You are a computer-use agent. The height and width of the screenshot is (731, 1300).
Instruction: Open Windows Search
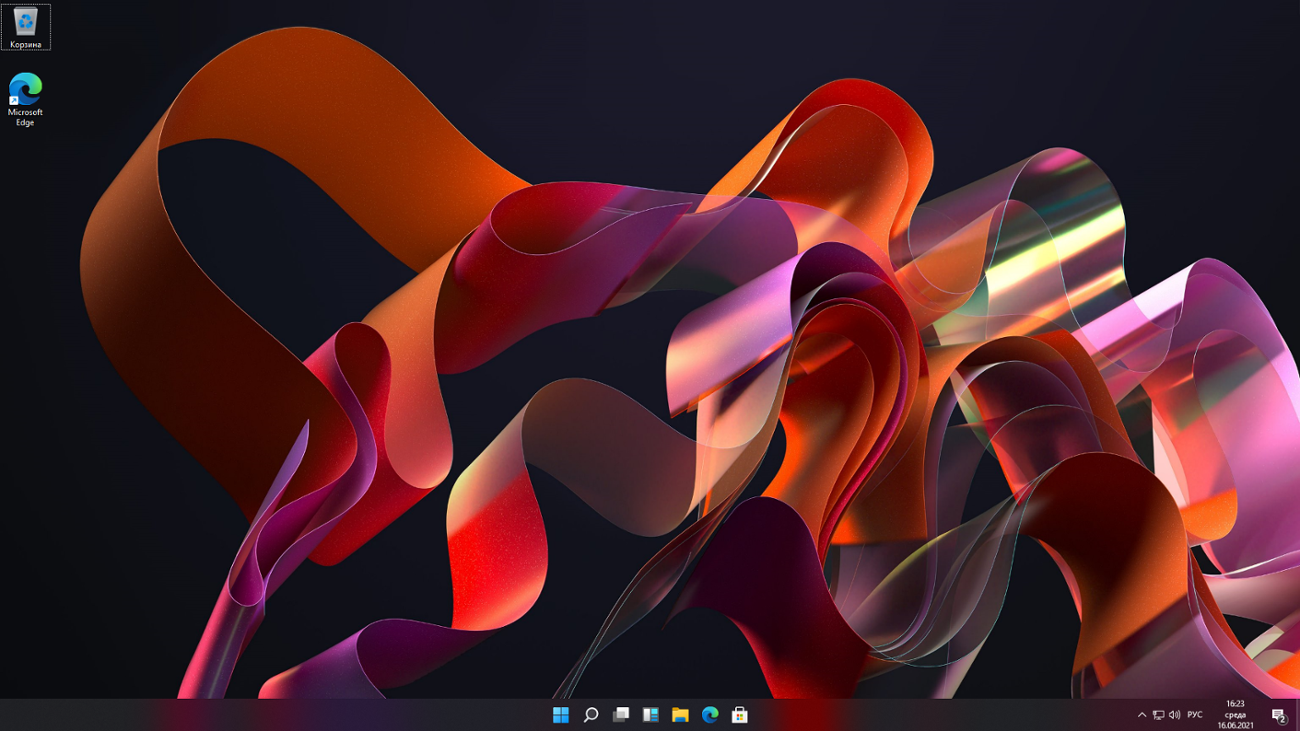(589, 715)
